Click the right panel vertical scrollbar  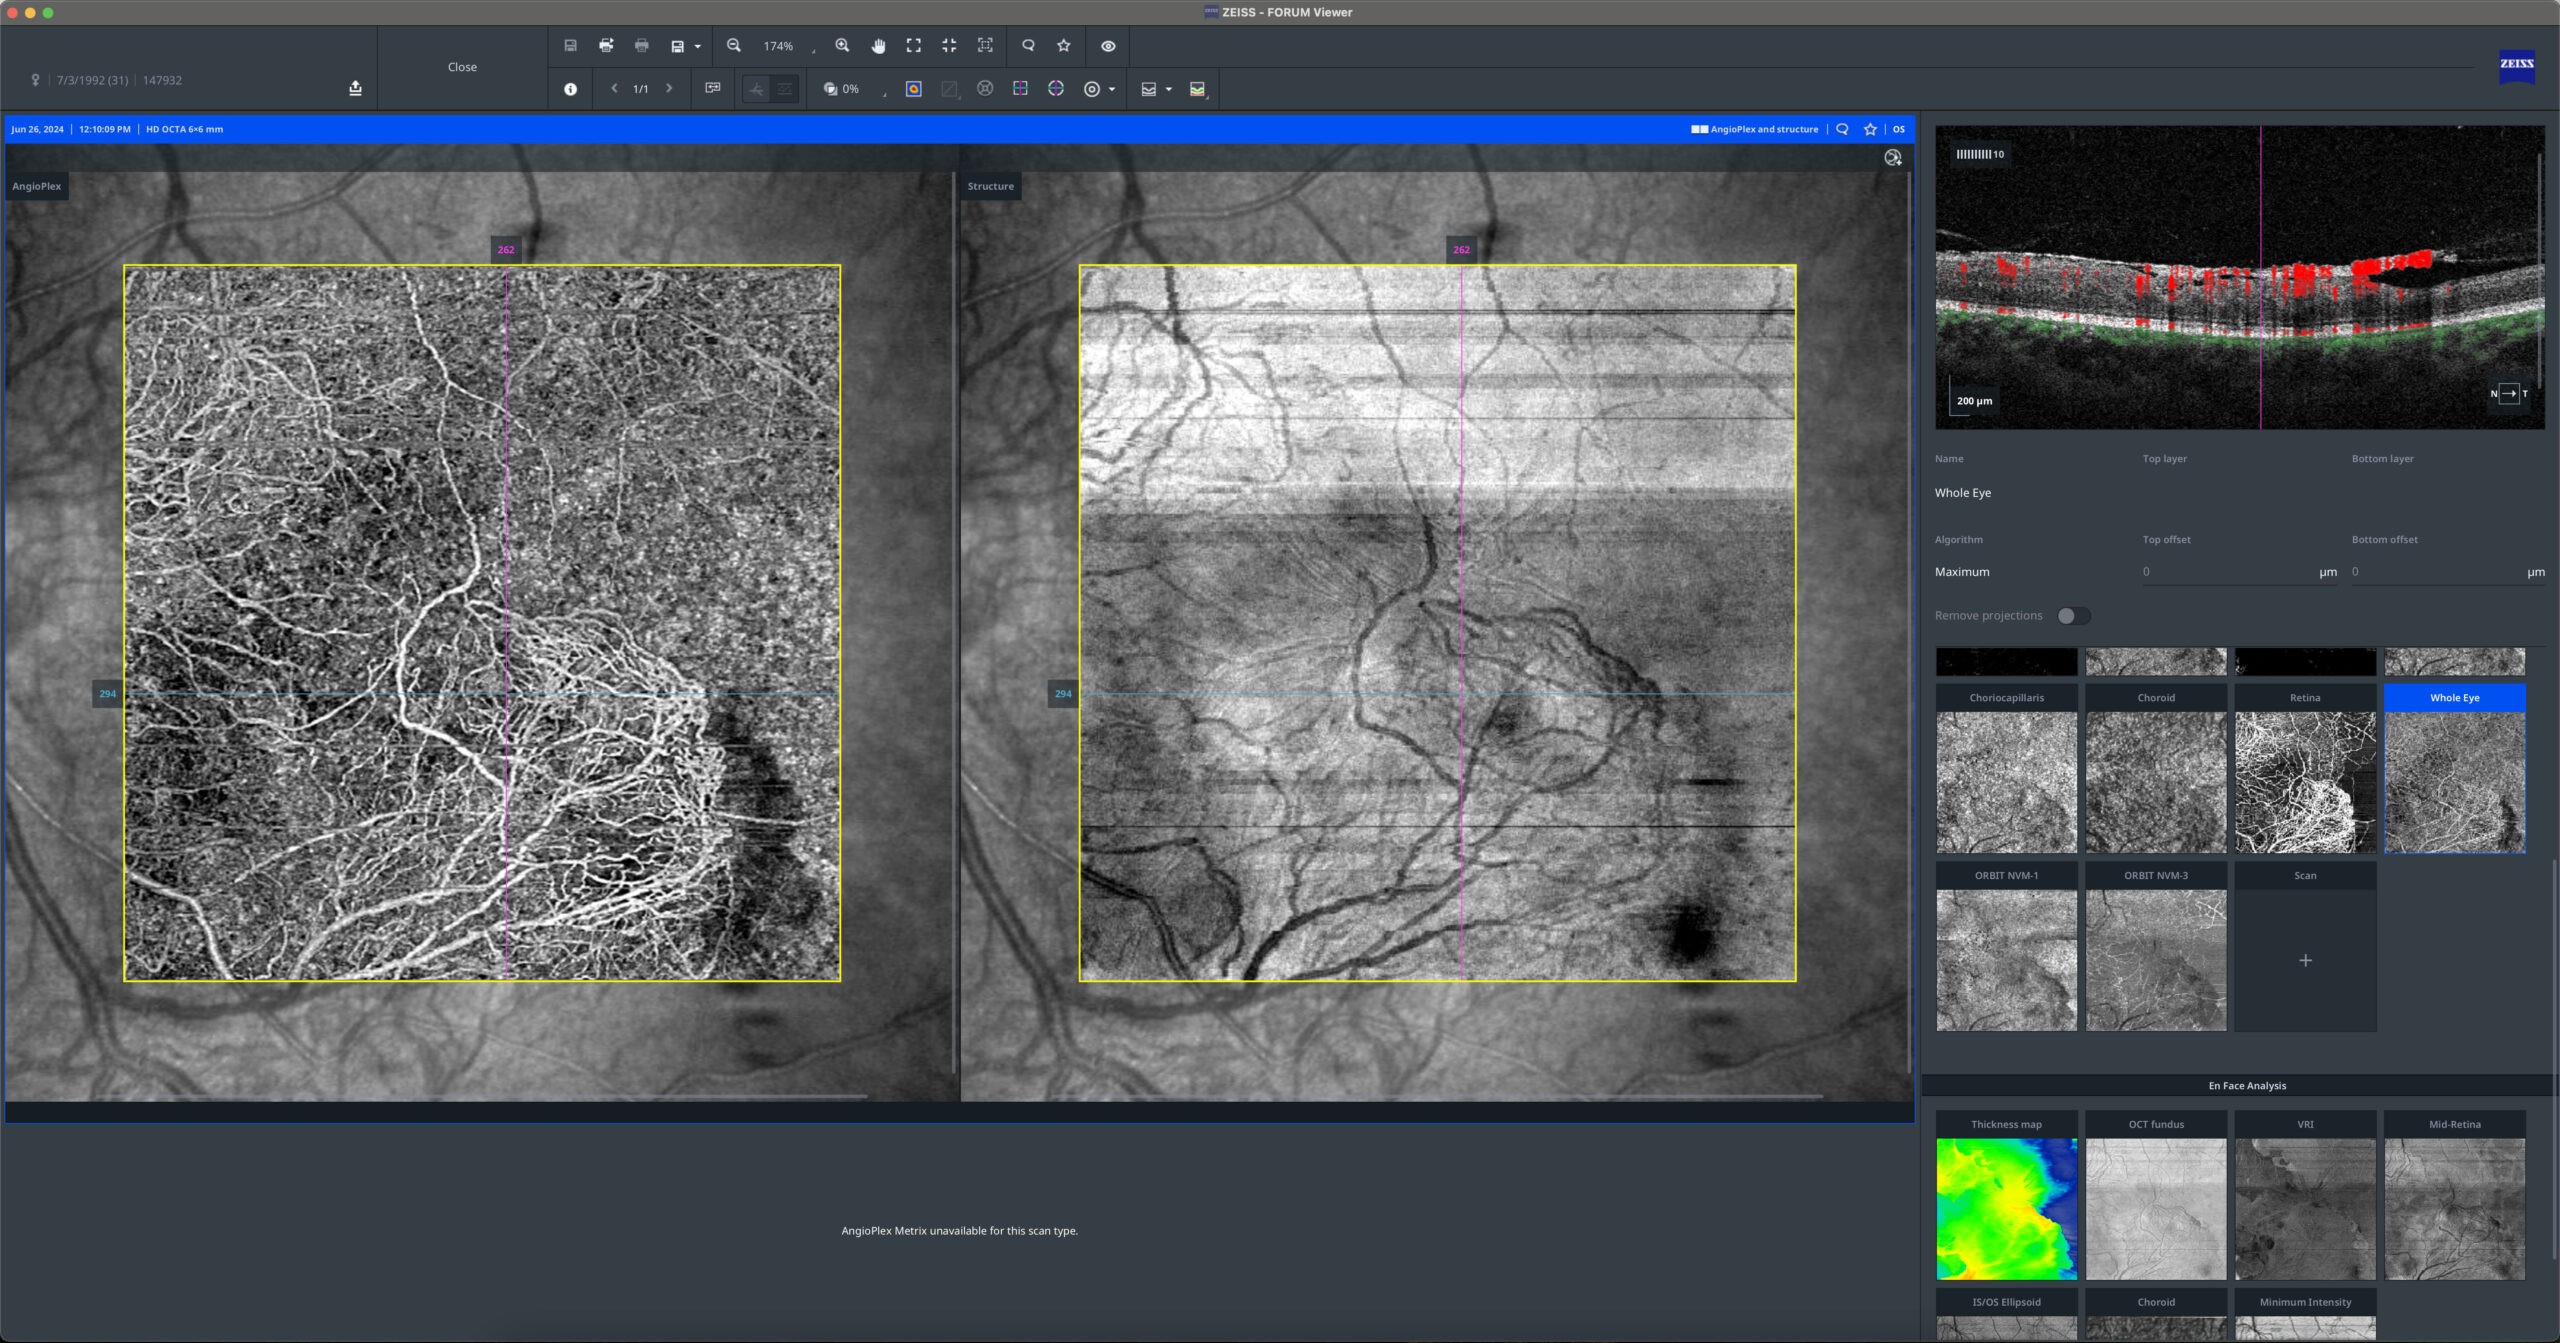tap(2553, 1060)
